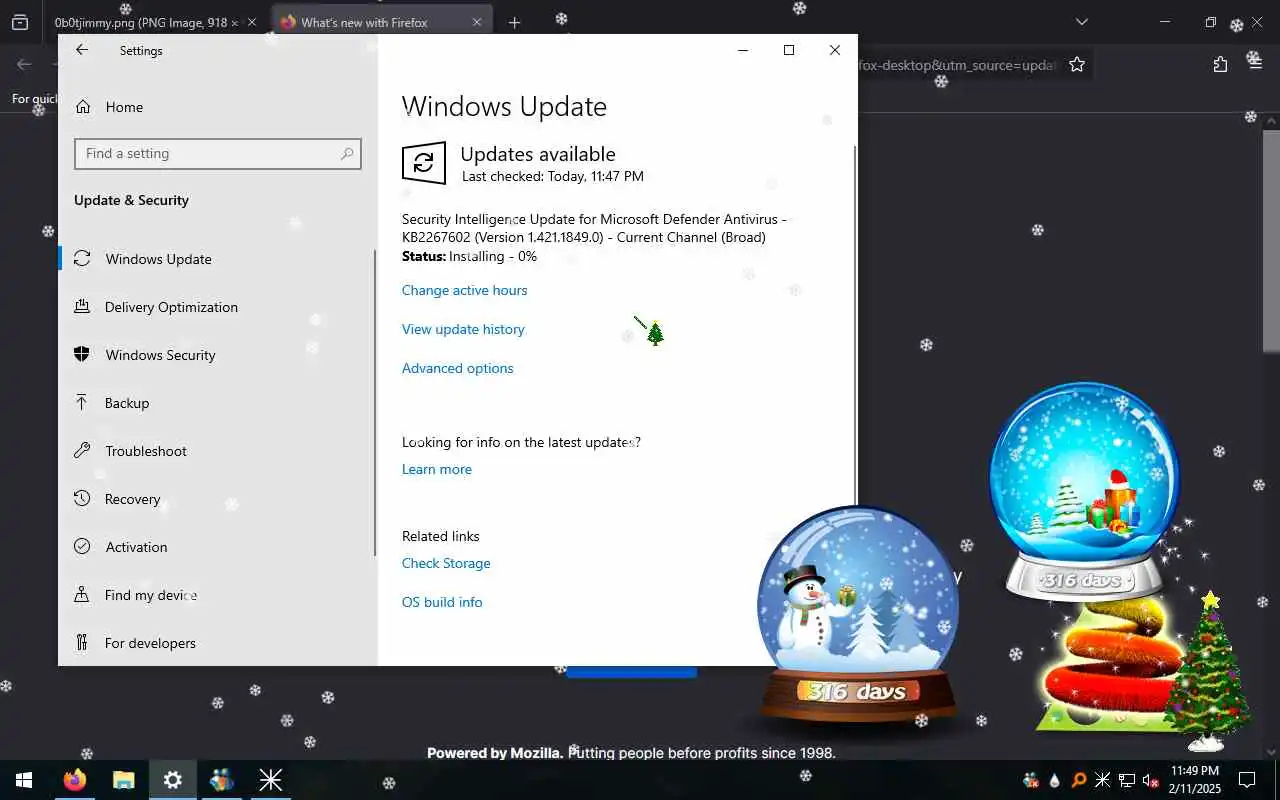
Task: Click Firefox back navigation arrow
Action: (24, 64)
